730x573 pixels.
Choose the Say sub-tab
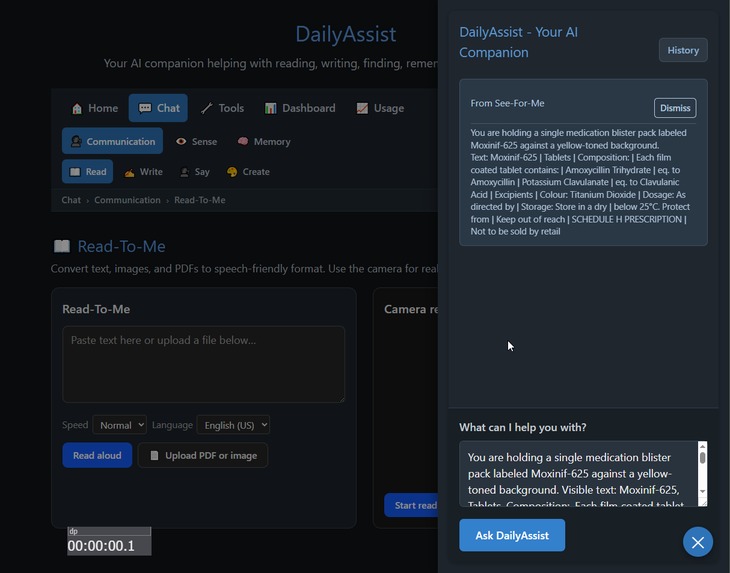[195, 172]
